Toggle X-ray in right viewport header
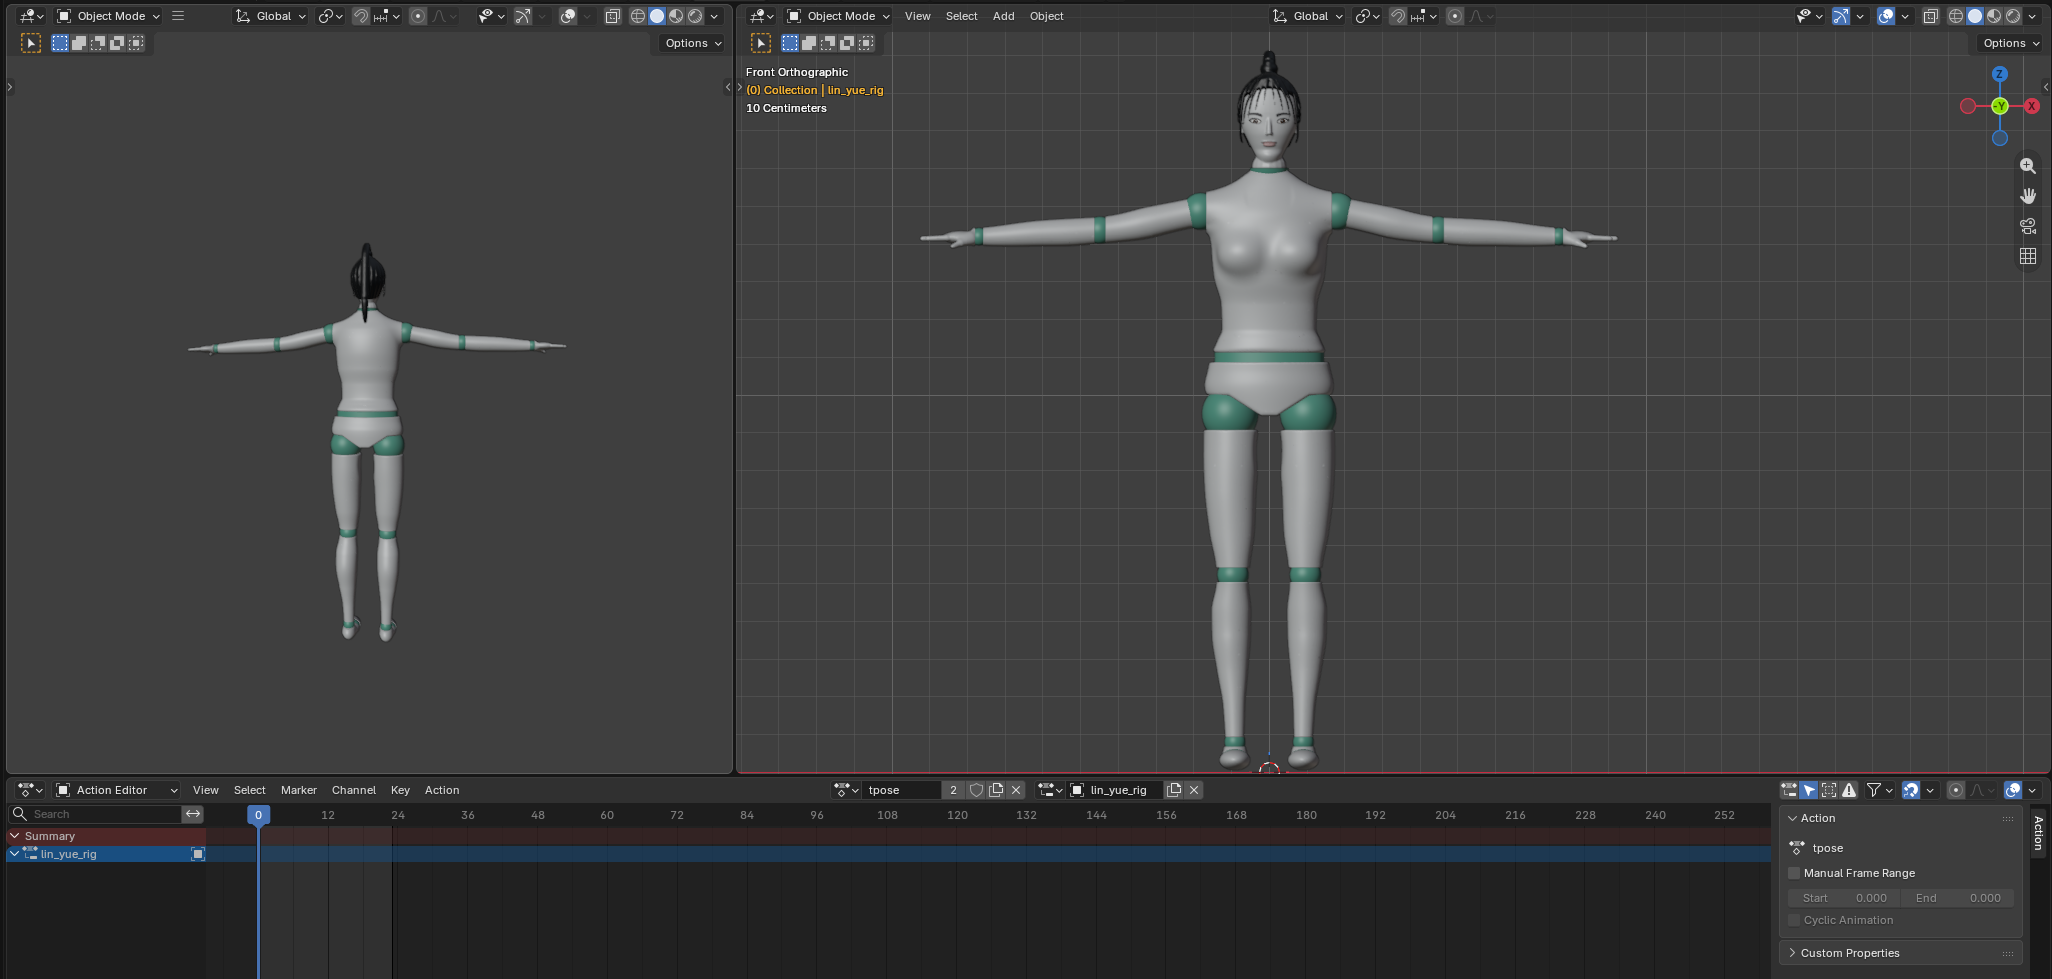This screenshot has width=2052, height=979. [x=1931, y=16]
